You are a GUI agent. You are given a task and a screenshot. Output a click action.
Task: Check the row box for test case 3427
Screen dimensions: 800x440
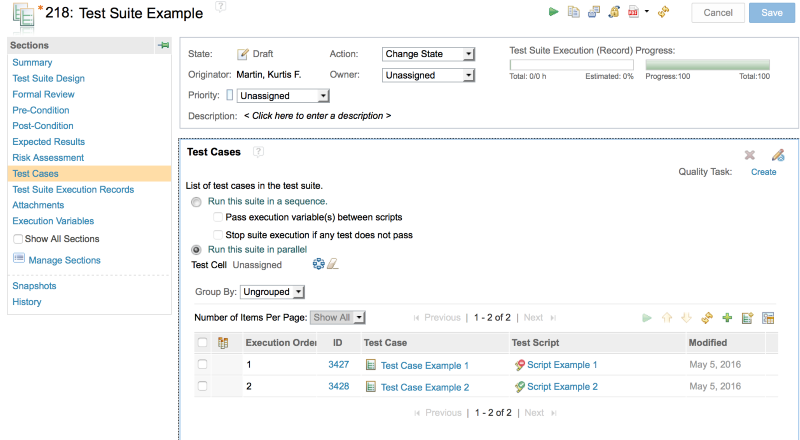tap(203, 364)
